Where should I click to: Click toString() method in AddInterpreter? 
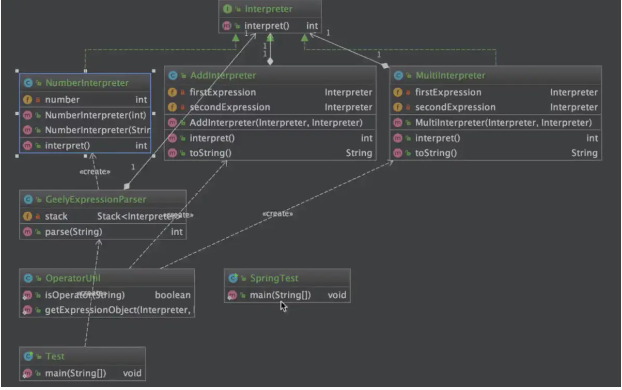pyautogui.click(x=270, y=153)
